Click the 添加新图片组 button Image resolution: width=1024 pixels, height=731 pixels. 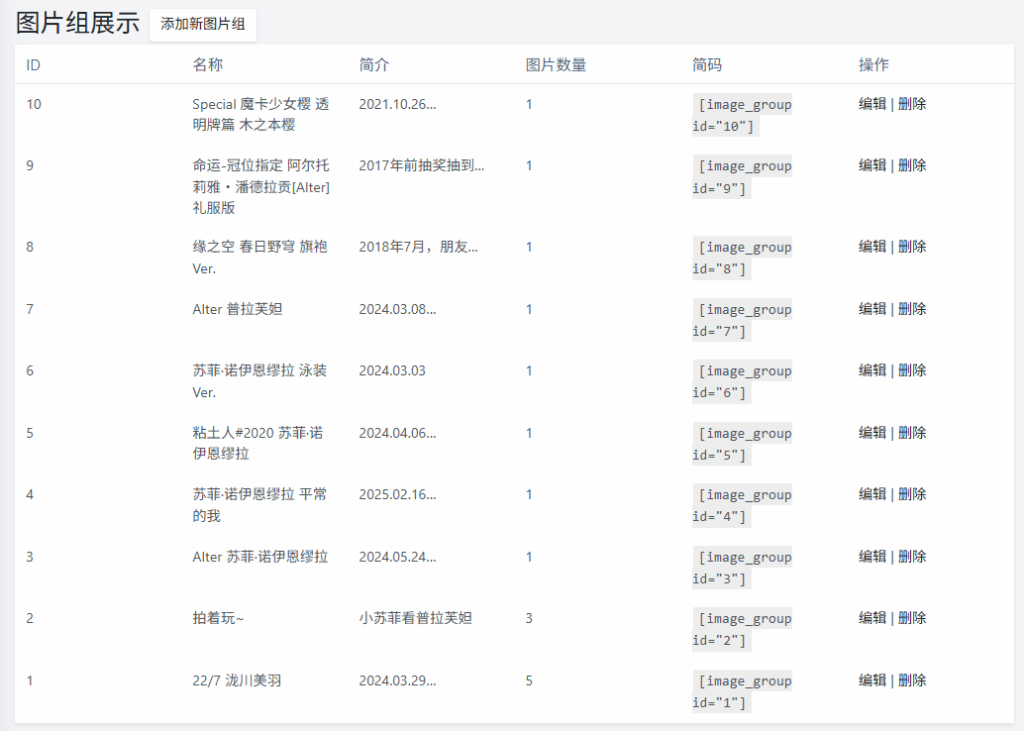(x=202, y=25)
